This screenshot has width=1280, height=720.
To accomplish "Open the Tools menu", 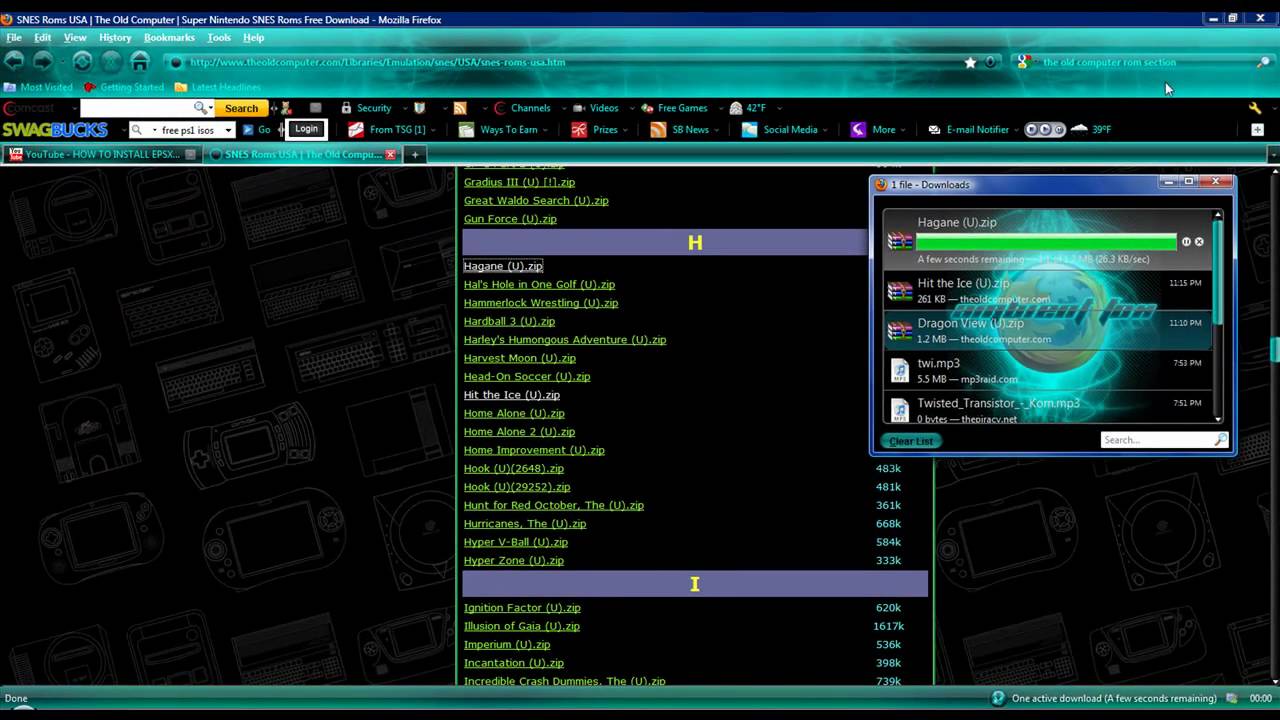I will point(219,38).
